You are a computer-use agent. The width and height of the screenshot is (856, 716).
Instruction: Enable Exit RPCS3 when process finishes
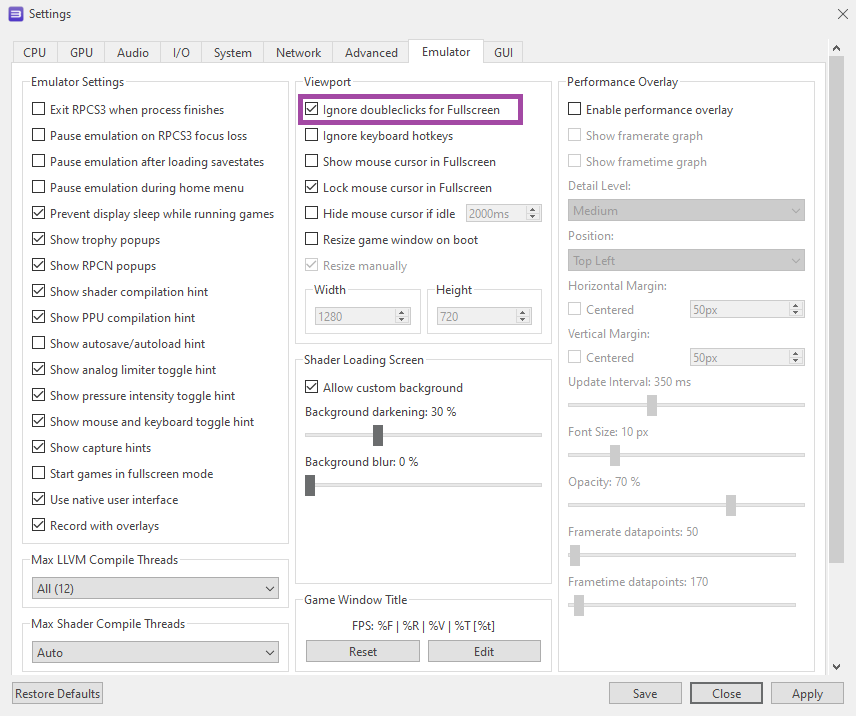click(39, 110)
